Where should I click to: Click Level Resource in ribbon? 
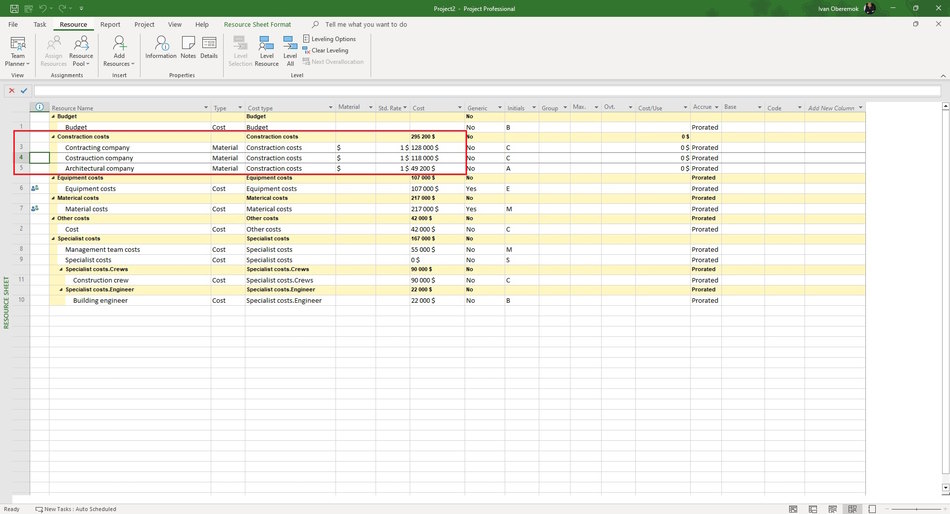[267, 51]
